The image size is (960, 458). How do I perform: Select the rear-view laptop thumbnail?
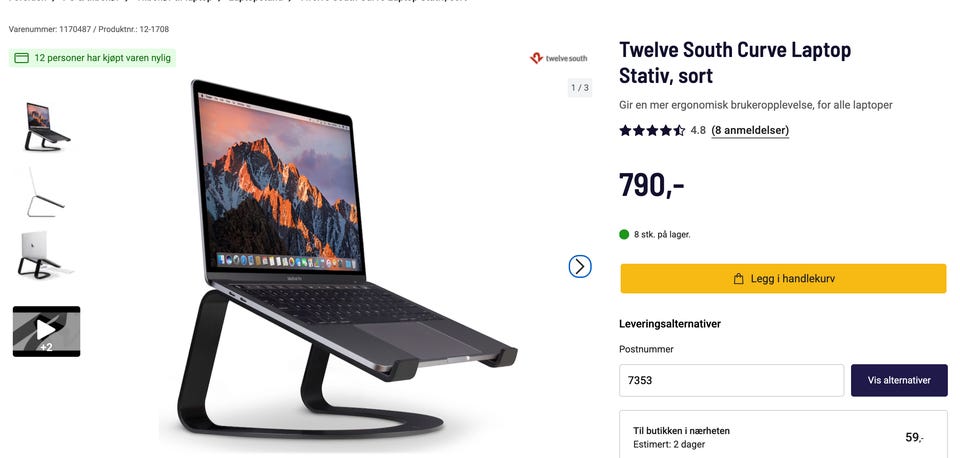(45, 255)
